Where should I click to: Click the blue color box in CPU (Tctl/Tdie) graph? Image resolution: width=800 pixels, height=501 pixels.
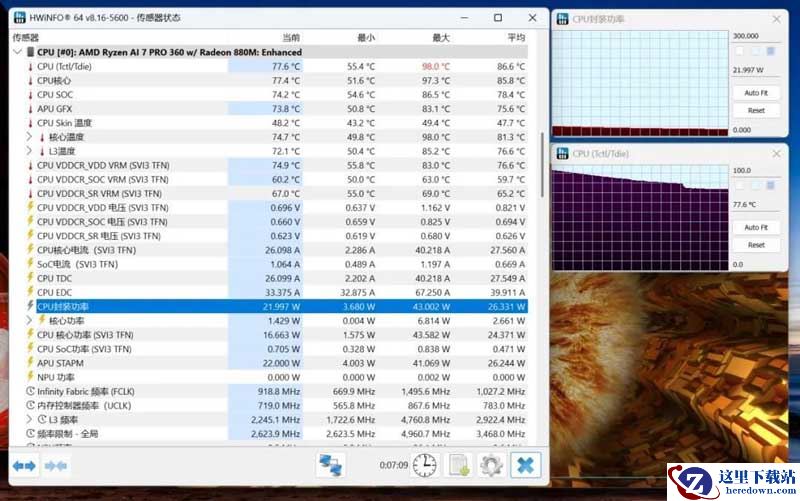(770, 185)
